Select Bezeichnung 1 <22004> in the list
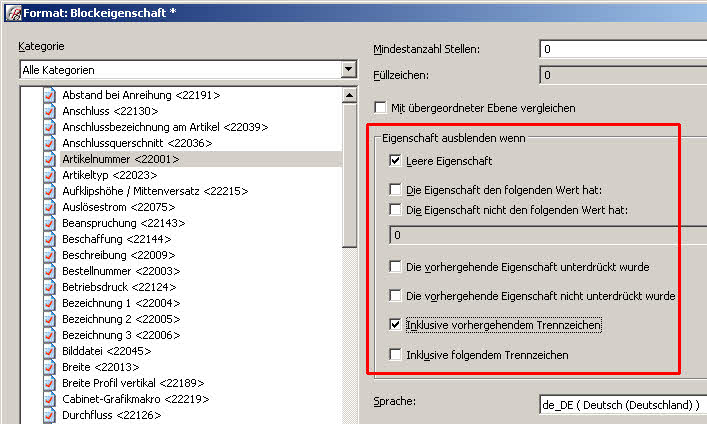 [121, 303]
